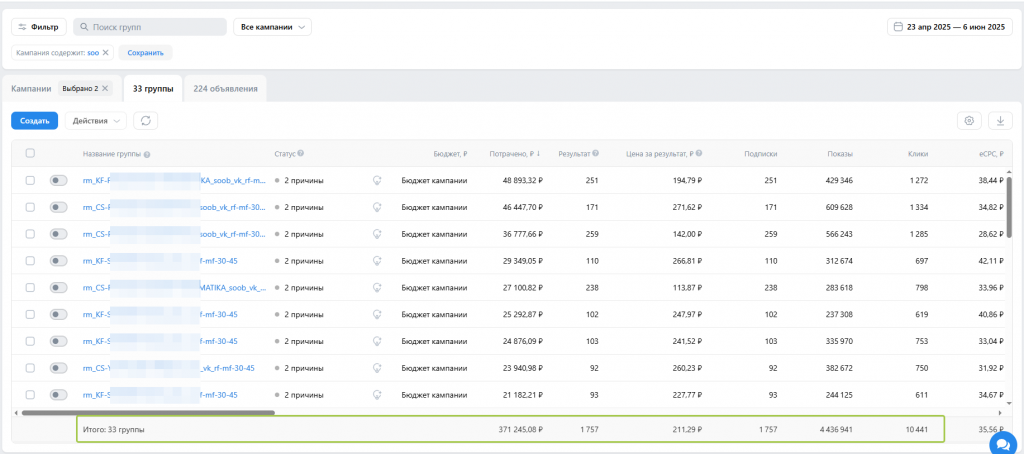
Task: Open recommendation icon in 25 292,87 ₽ row
Action: (377, 314)
